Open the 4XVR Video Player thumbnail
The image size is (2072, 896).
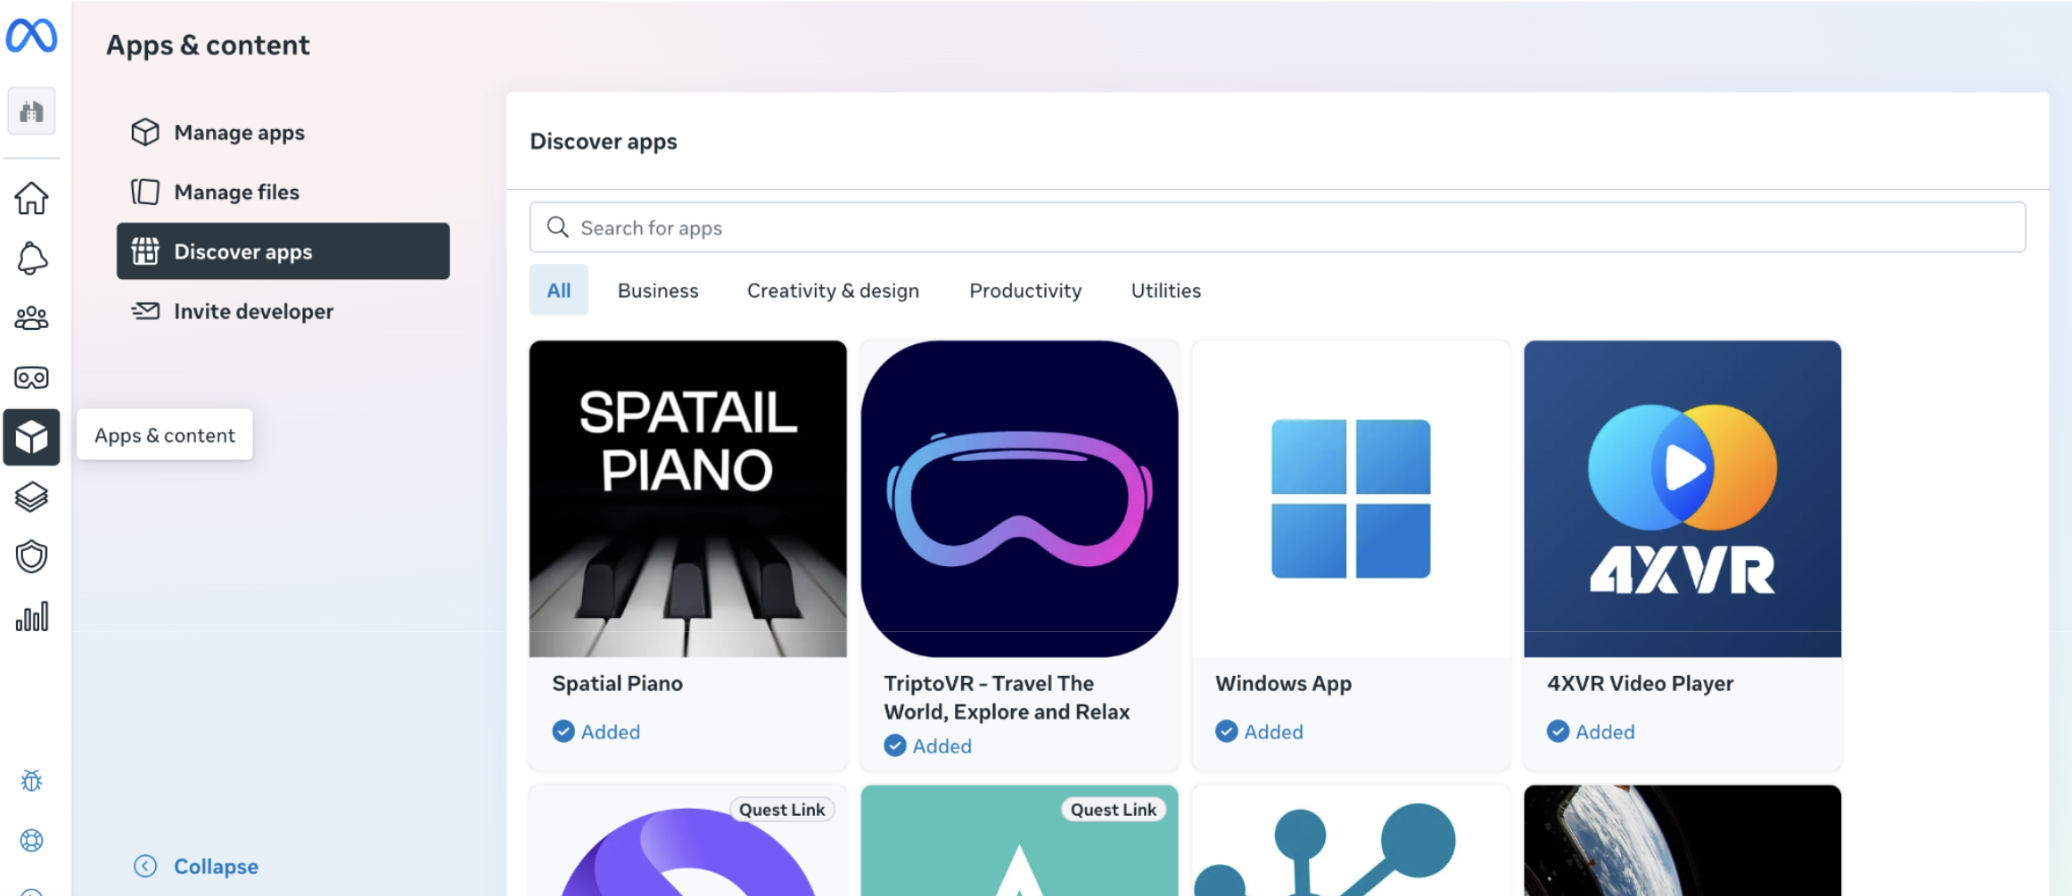pyautogui.click(x=1682, y=499)
